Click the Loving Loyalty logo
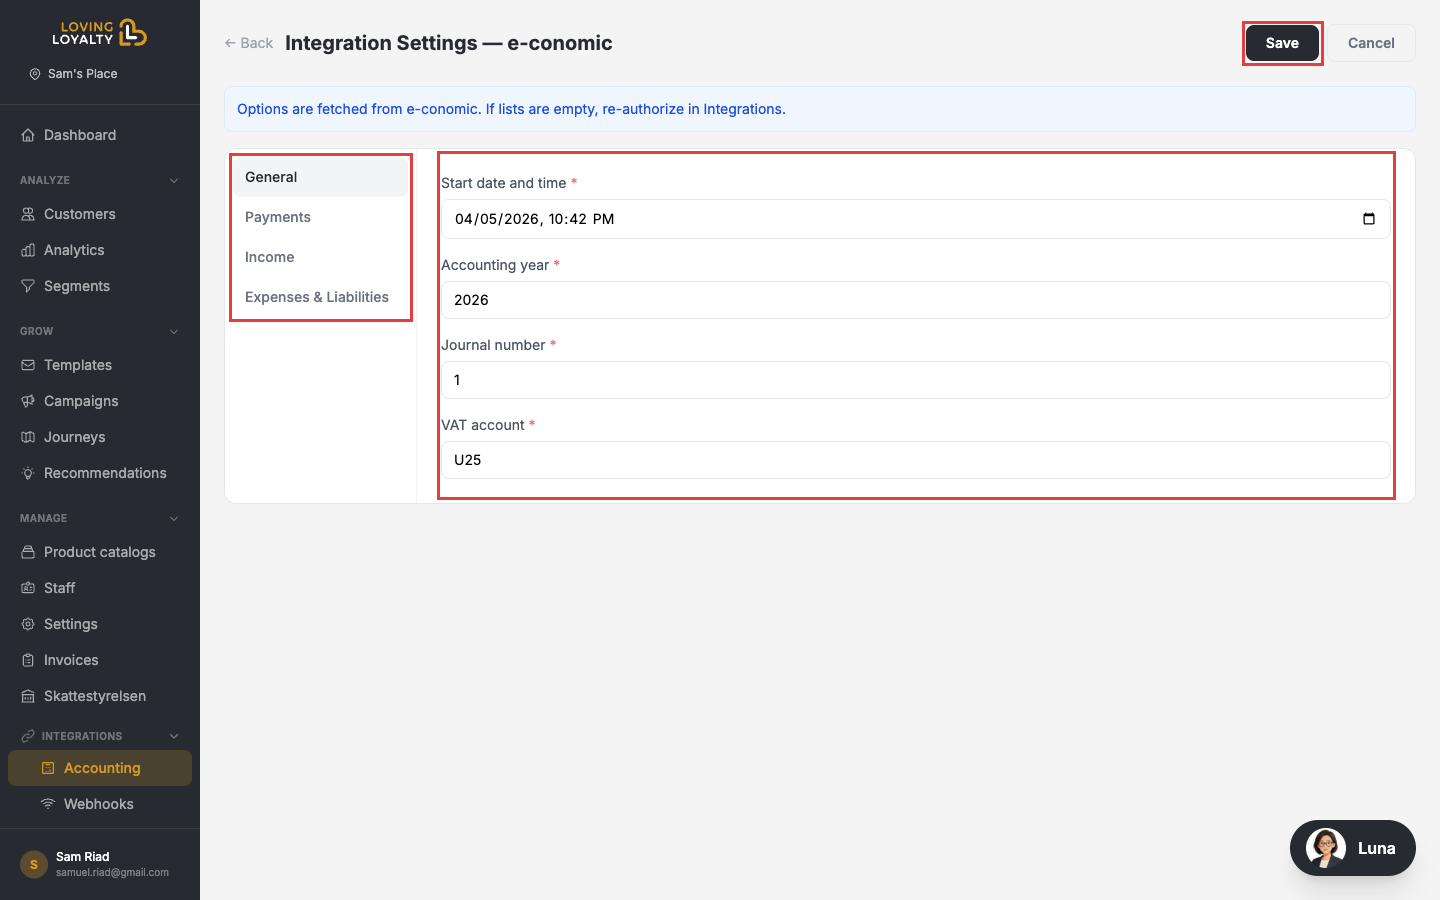Screen dimensions: 1440x900 (100, 33)
